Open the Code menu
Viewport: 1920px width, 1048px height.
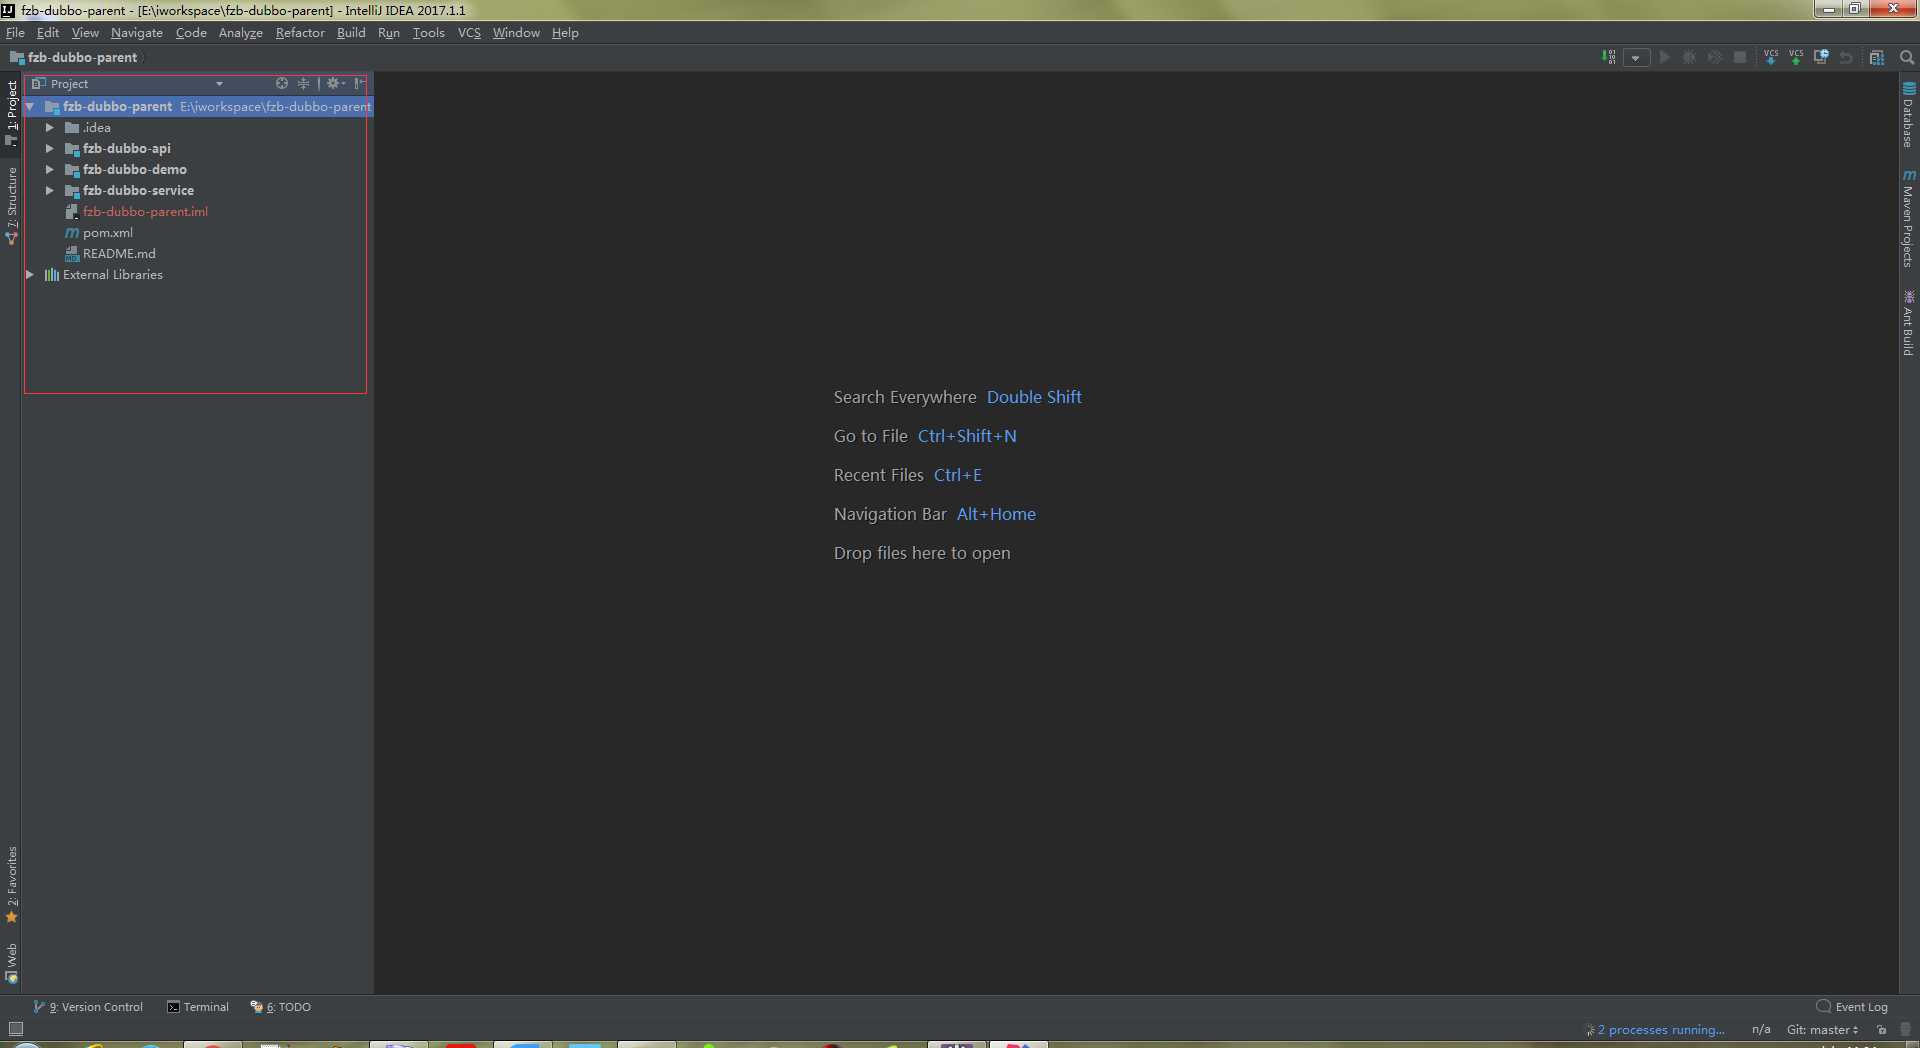tap(191, 32)
